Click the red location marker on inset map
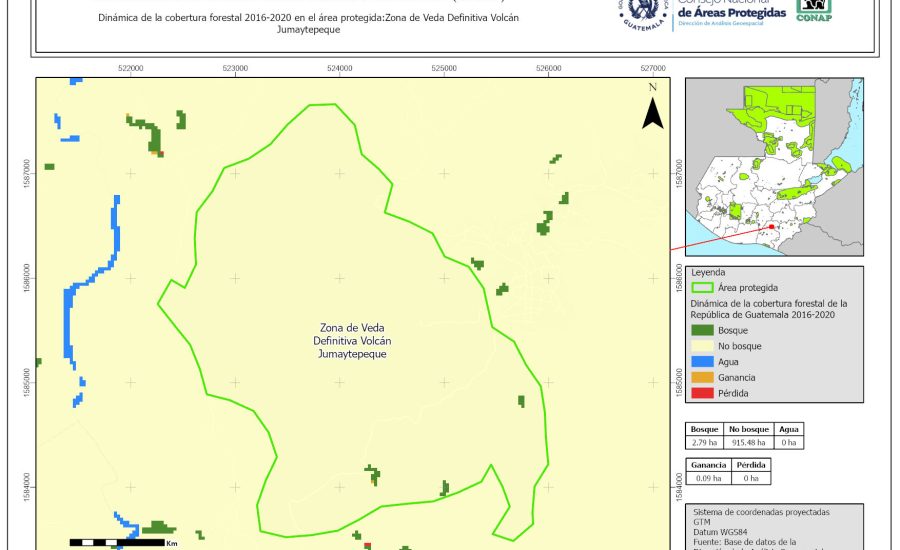The image size is (900, 550). 772,227
